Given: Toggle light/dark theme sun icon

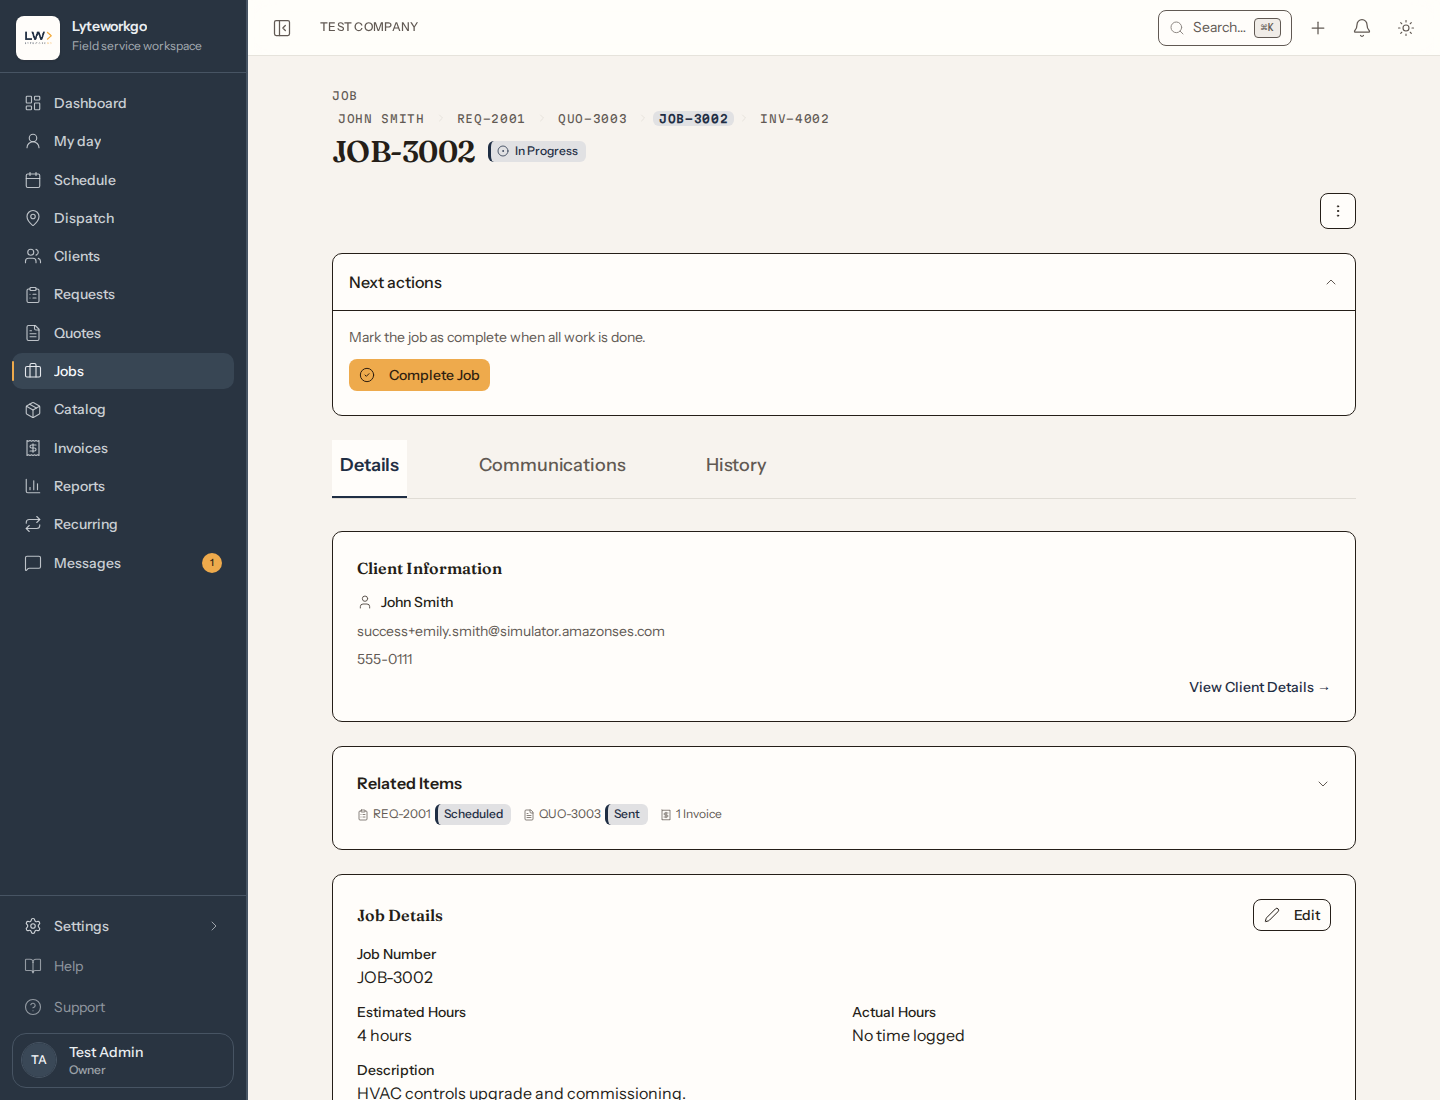Looking at the screenshot, I should click(x=1406, y=28).
